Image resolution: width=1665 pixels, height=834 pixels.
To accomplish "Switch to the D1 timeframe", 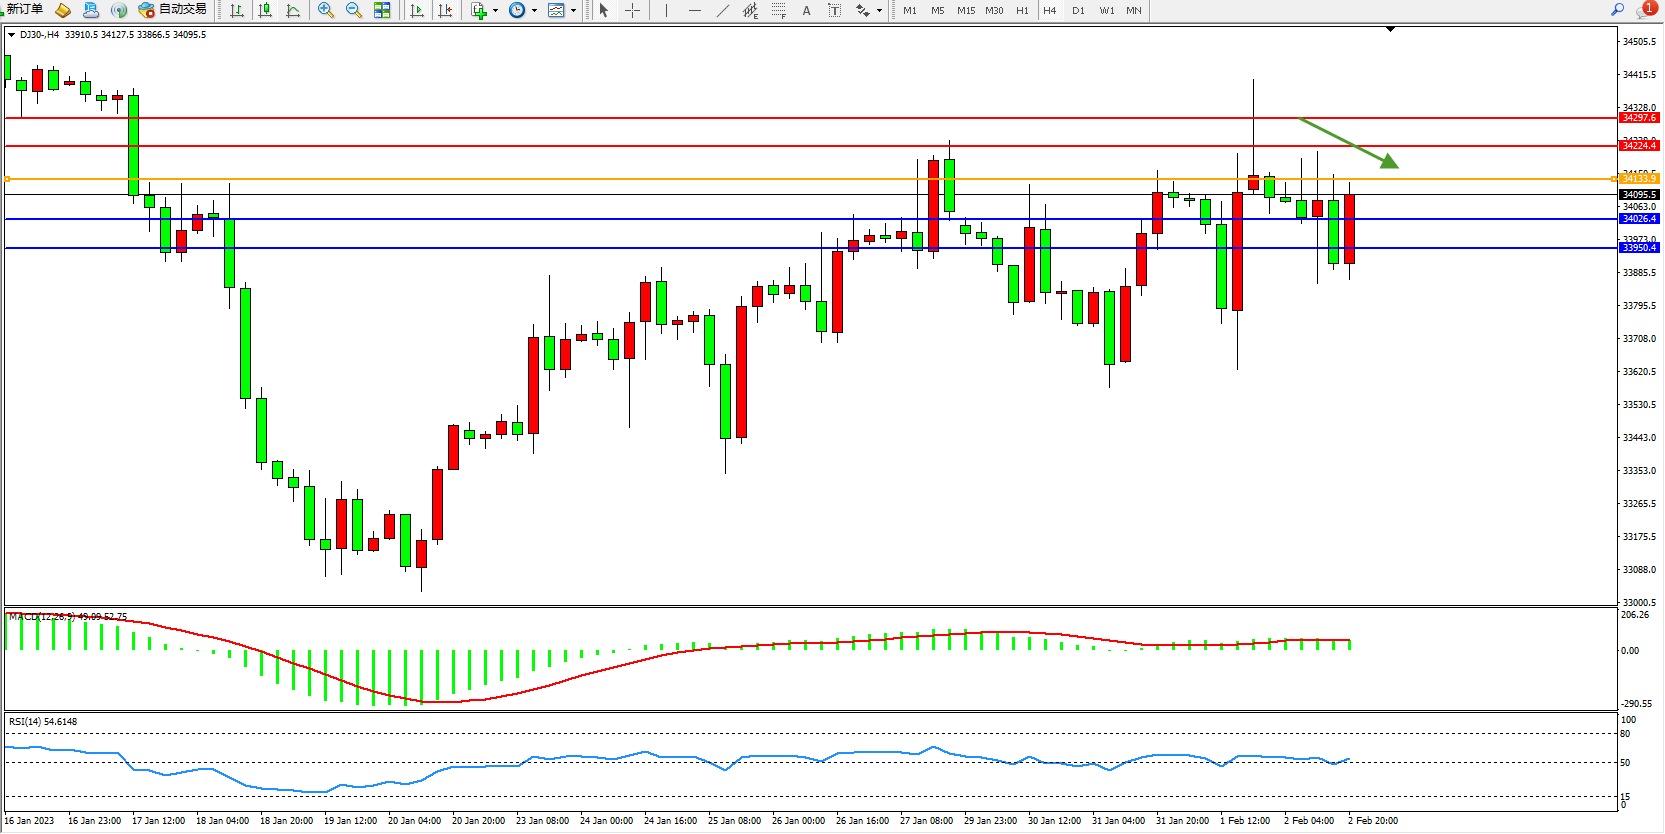I will [x=1078, y=10].
